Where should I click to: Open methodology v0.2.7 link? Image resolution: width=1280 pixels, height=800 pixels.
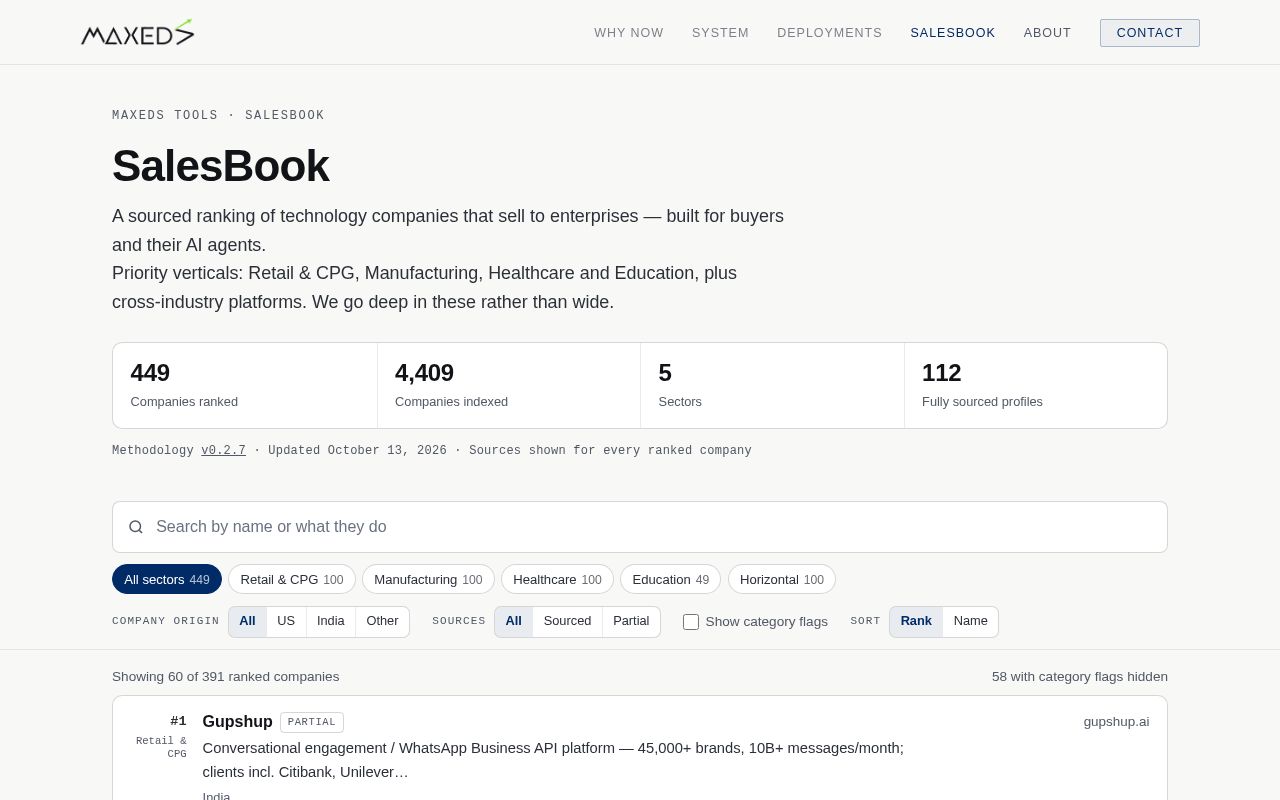point(223,451)
